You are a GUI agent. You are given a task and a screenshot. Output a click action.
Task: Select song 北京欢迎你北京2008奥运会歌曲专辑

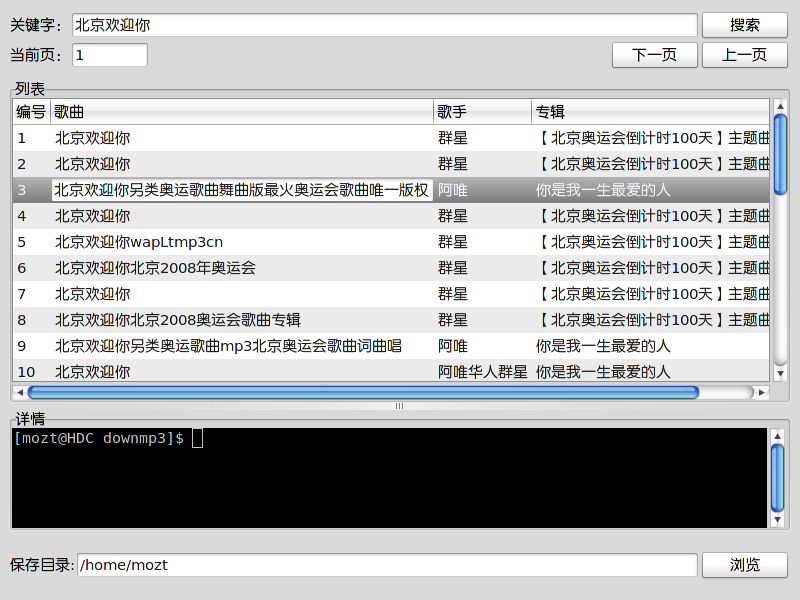point(178,320)
